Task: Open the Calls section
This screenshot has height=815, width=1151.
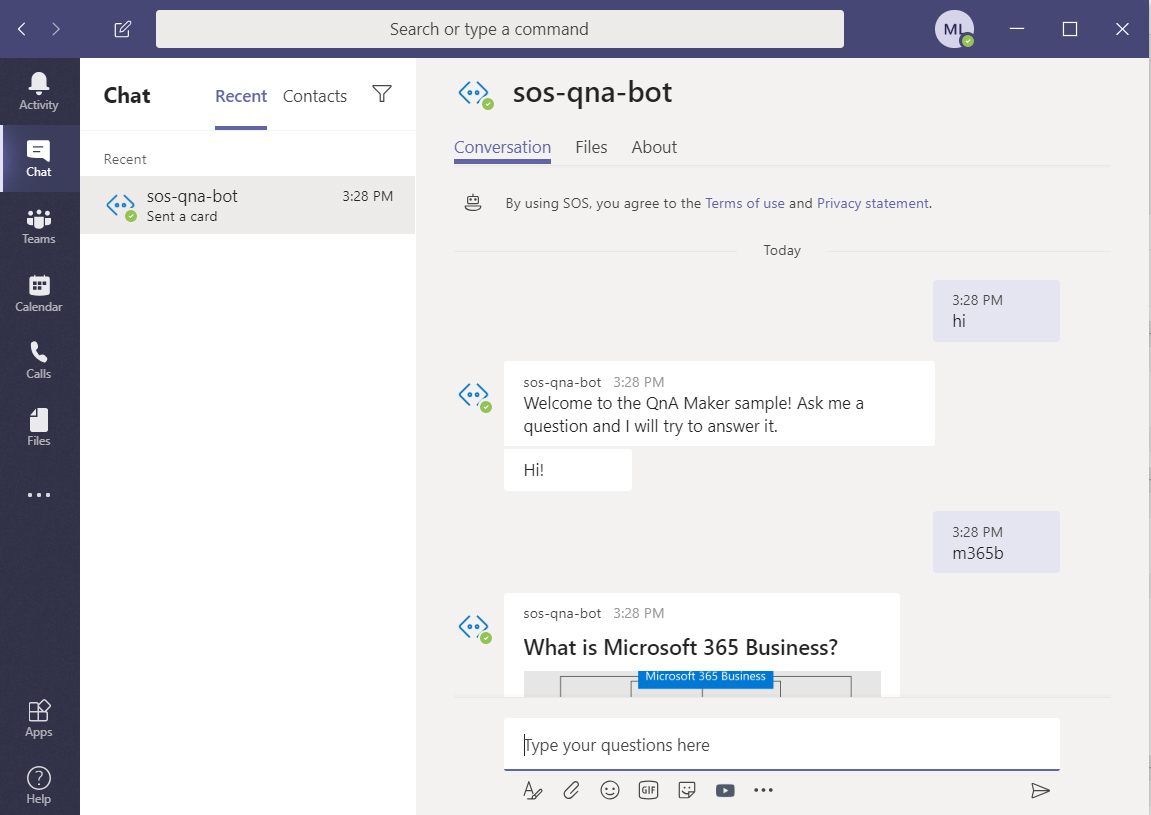Action: pyautogui.click(x=39, y=361)
